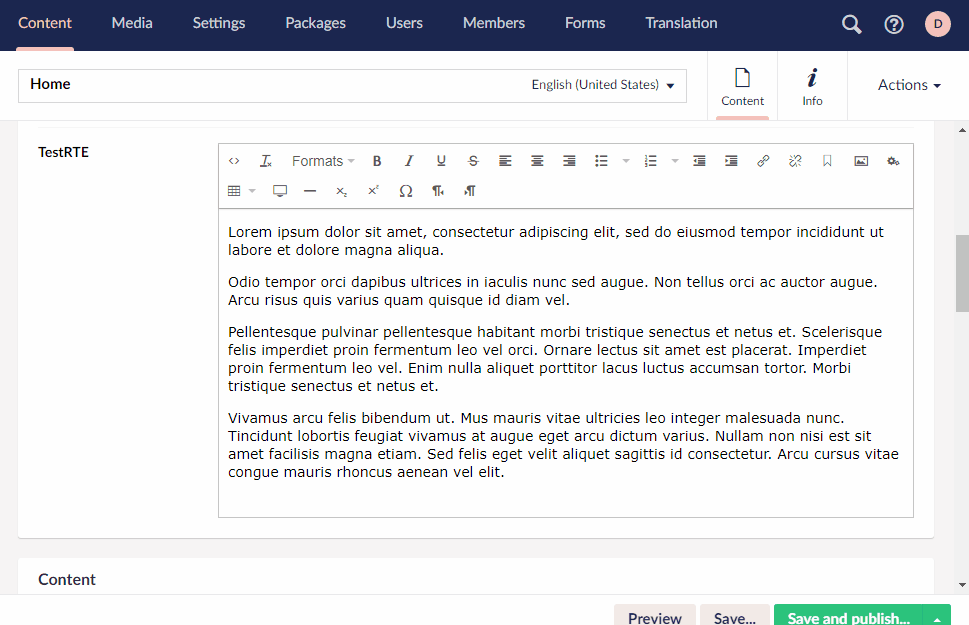The width and height of the screenshot is (969, 625).
Task: Remove the current link with Unlink
Action: click(x=794, y=160)
